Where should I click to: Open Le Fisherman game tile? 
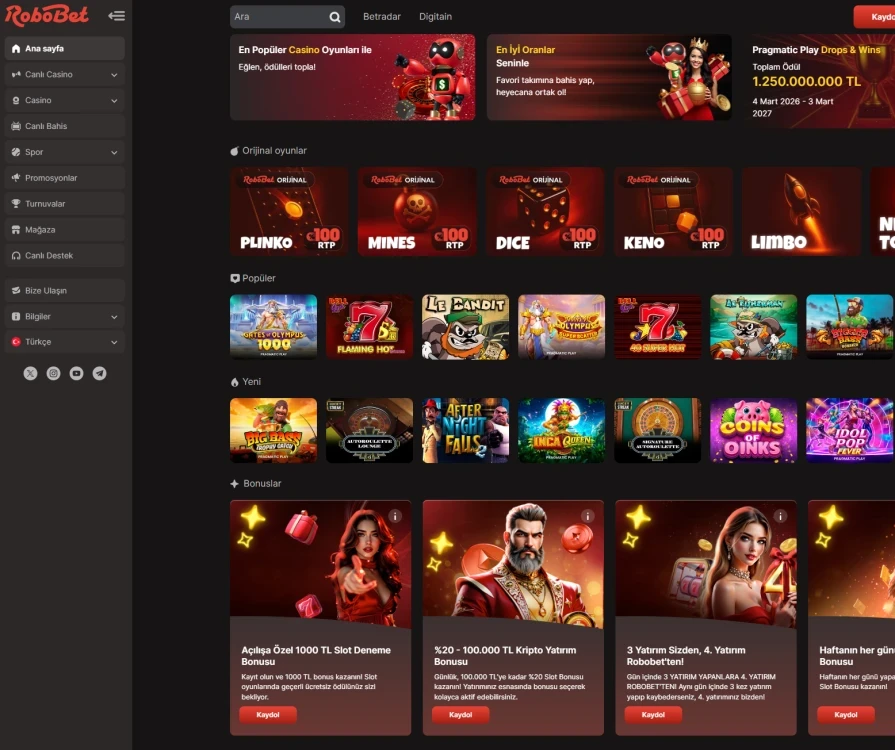coord(753,327)
